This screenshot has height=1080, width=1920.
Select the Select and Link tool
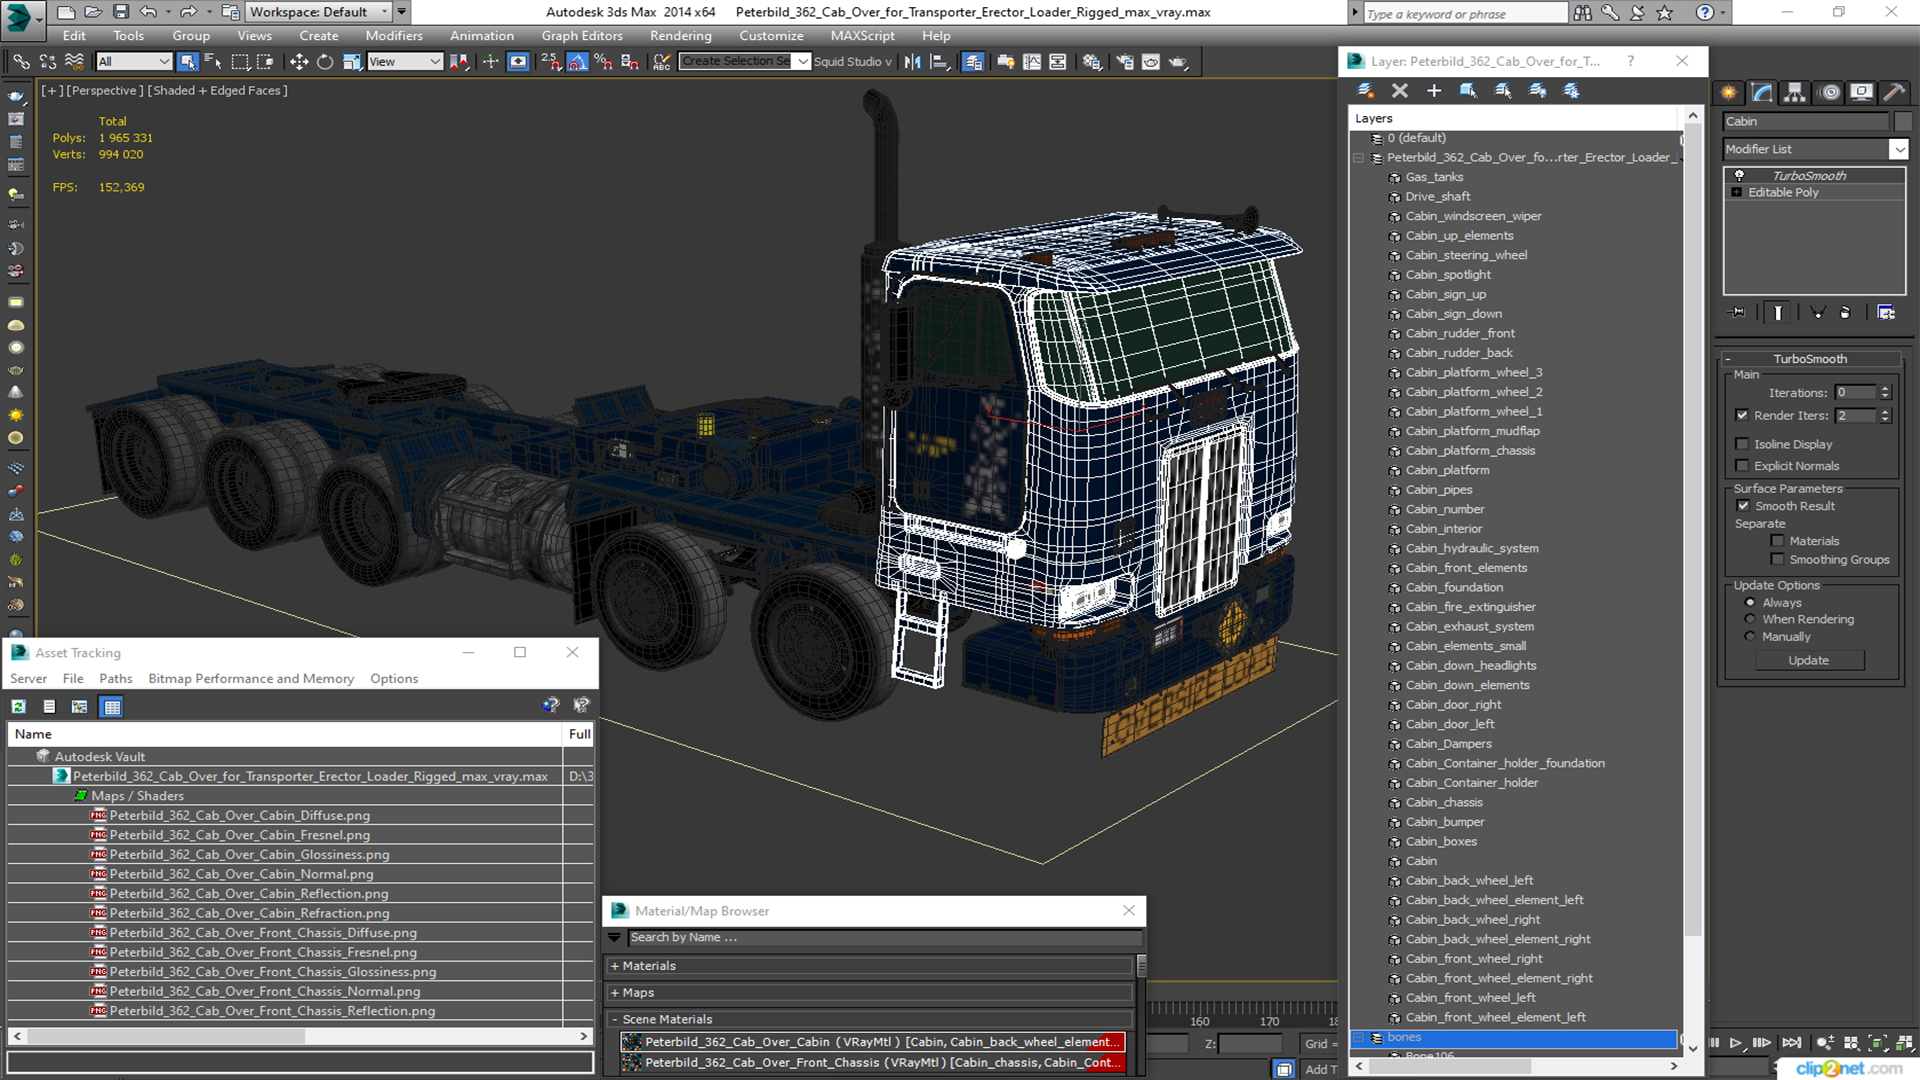pyautogui.click(x=20, y=61)
